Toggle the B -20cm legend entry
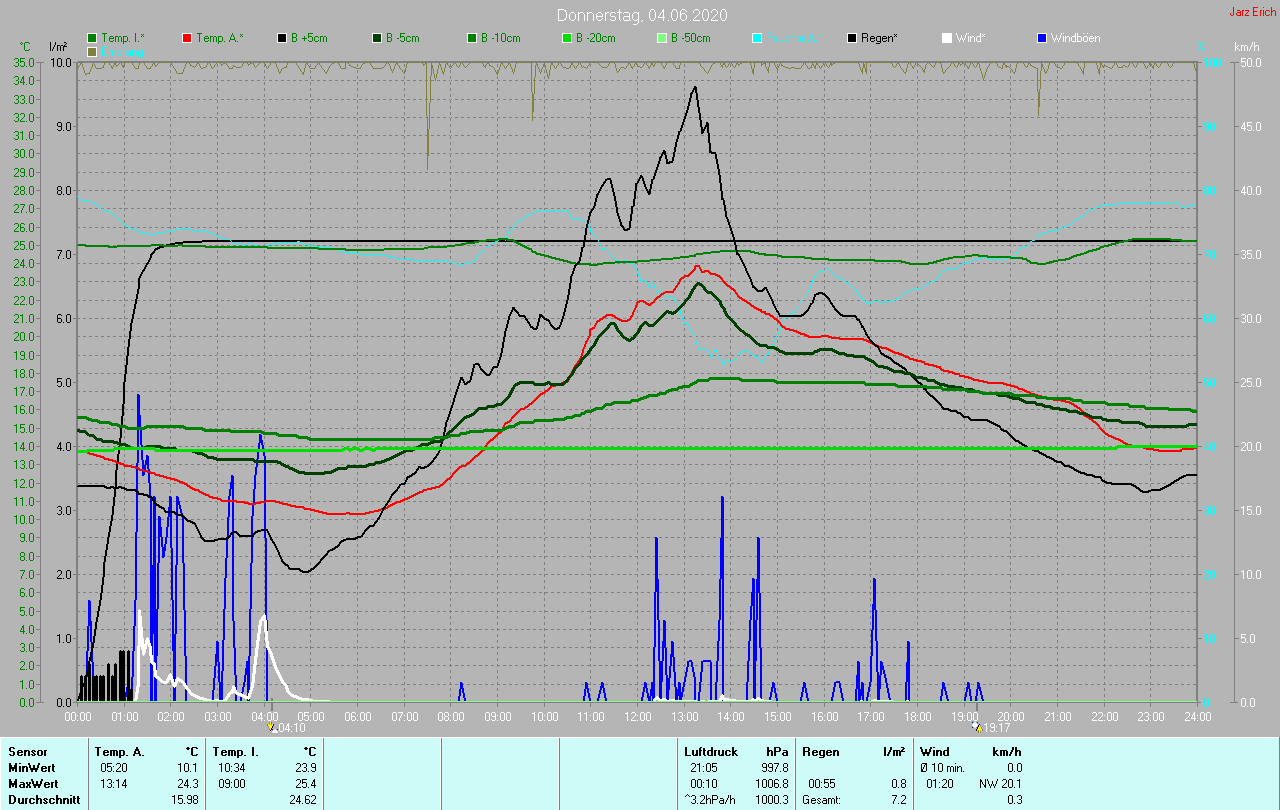Screen dimensions: 1280x810 click(594, 38)
